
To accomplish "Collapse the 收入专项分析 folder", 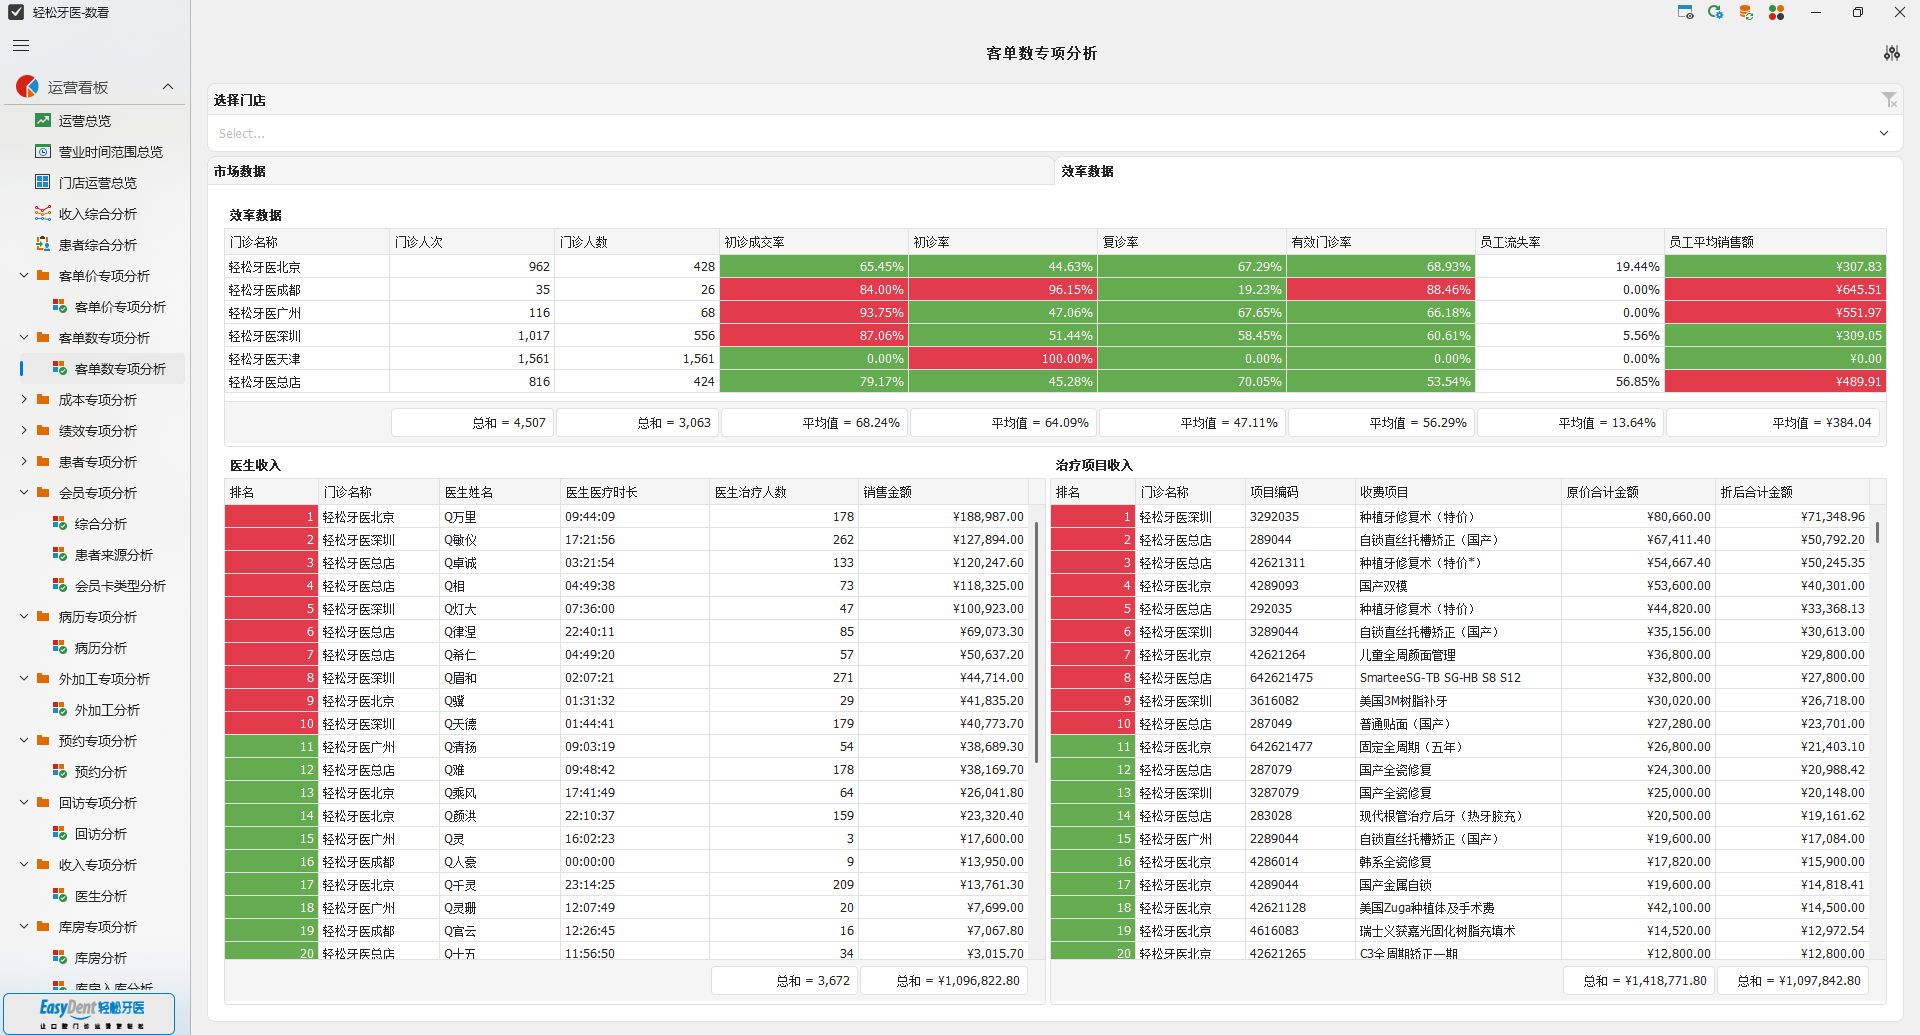I will (24, 865).
